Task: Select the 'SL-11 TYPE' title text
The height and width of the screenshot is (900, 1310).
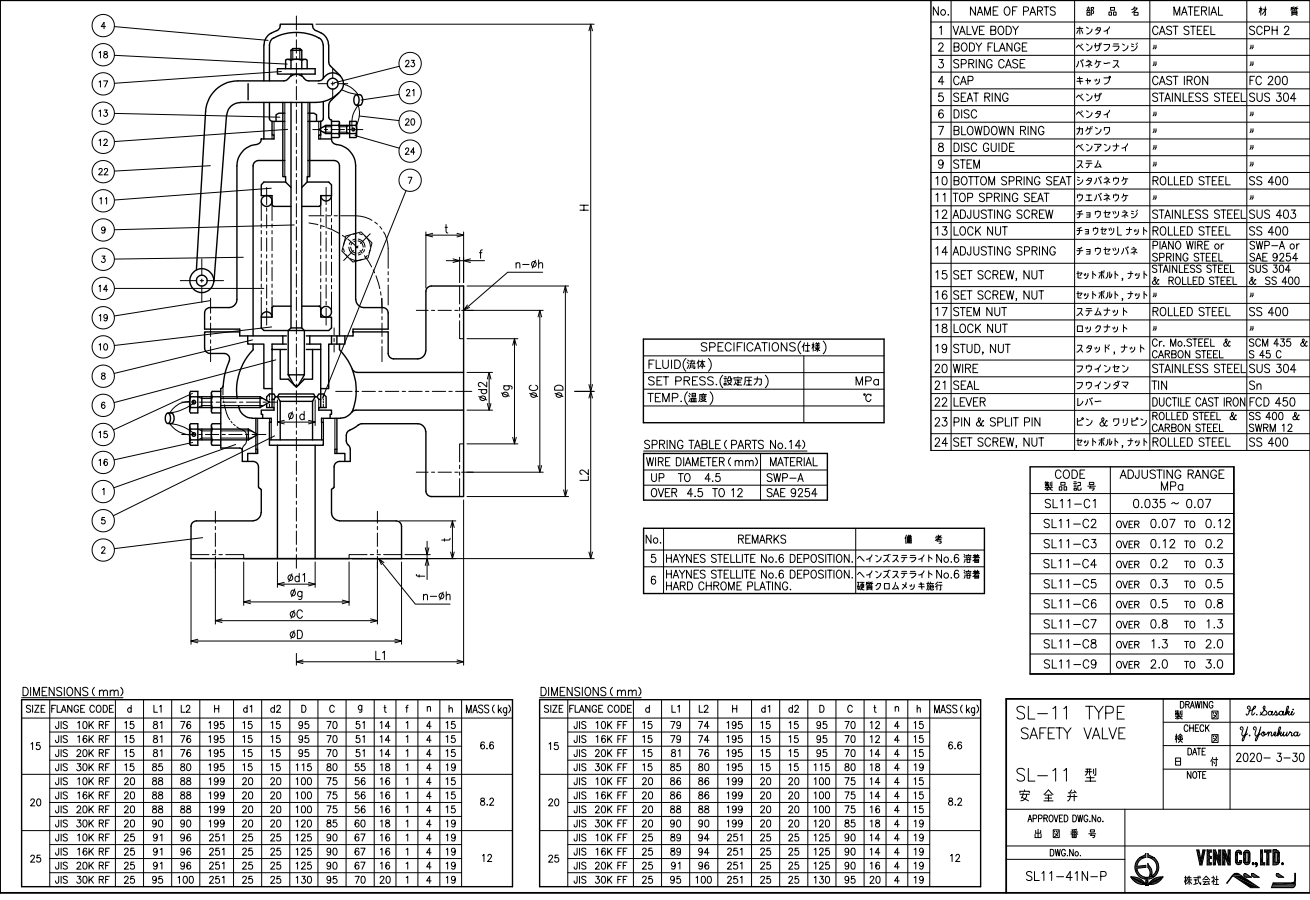Action: (x=1072, y=713)
